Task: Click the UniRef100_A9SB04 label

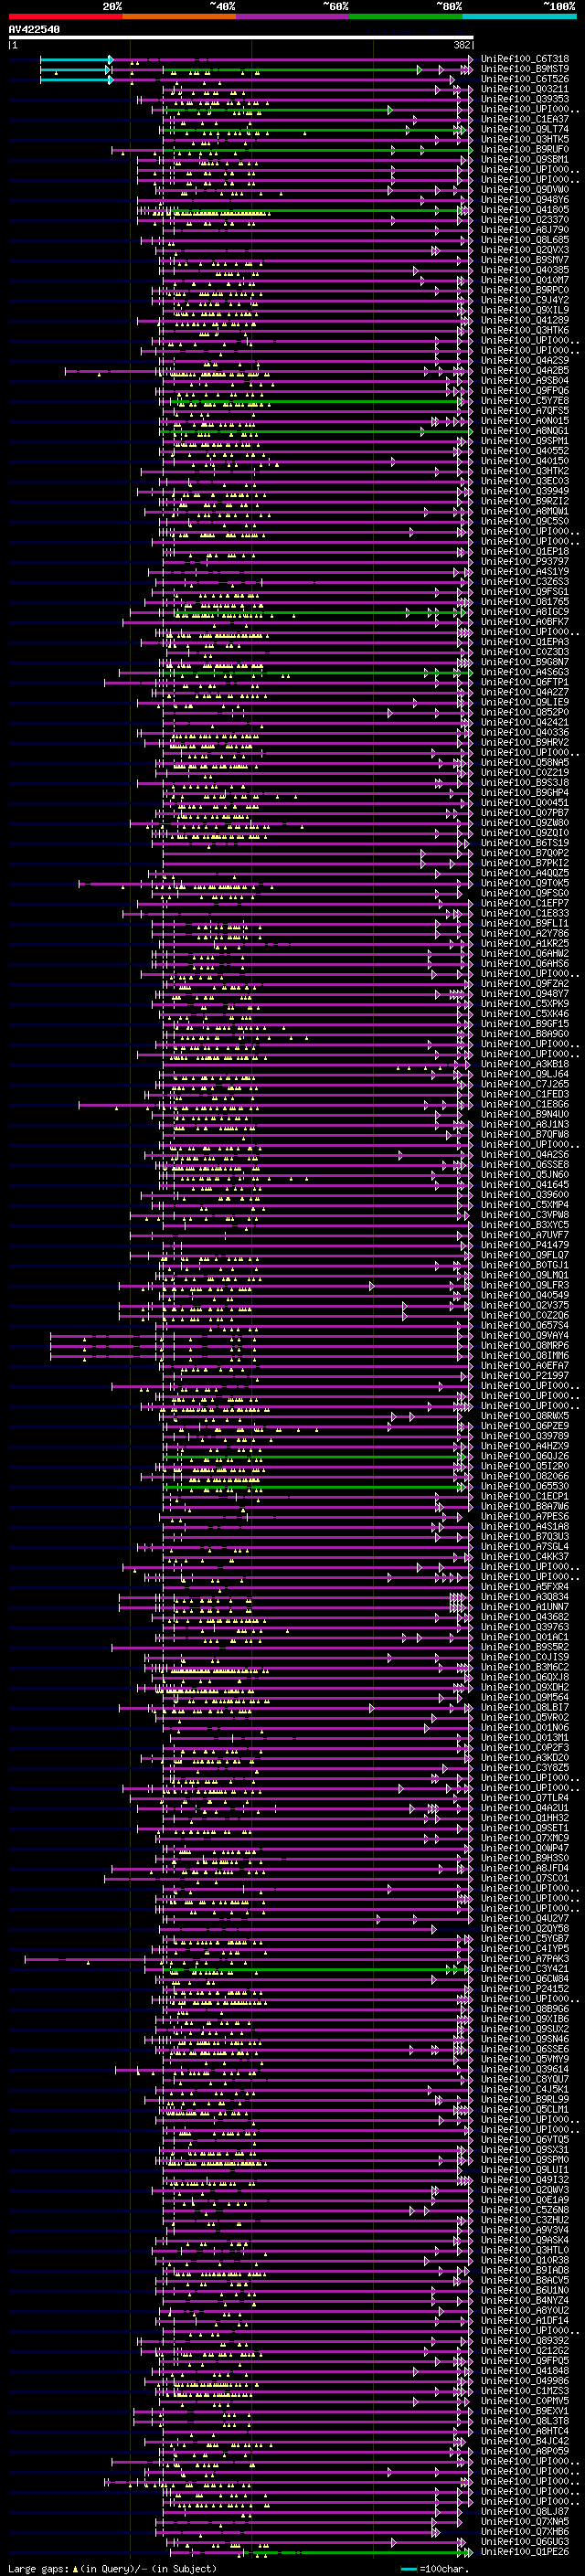Action: pyautogui.click(x=525, y=381)
